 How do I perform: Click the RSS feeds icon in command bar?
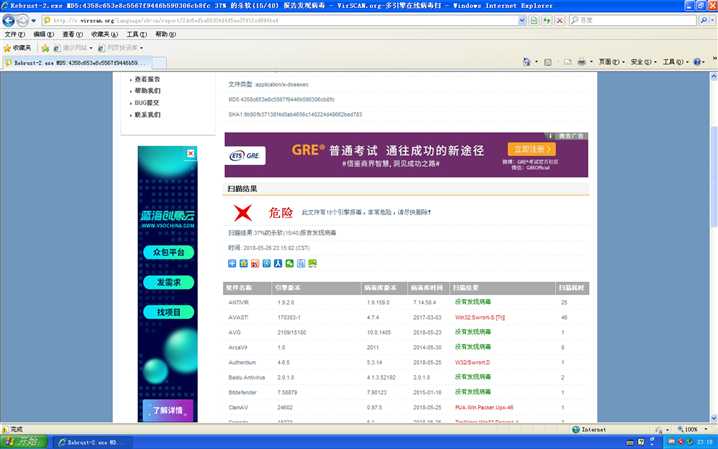coord(548,62)
